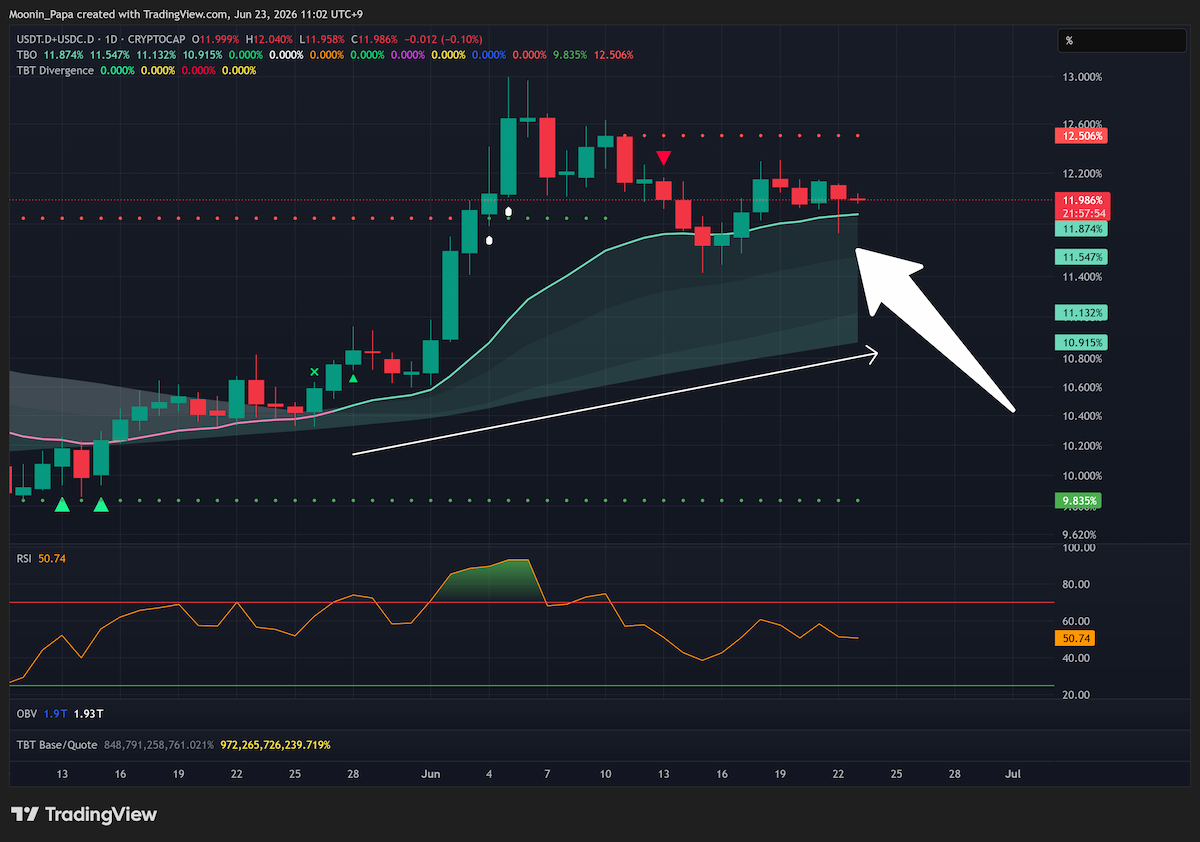
Task: Click the TradingView logo
Action: pos(84,815)
